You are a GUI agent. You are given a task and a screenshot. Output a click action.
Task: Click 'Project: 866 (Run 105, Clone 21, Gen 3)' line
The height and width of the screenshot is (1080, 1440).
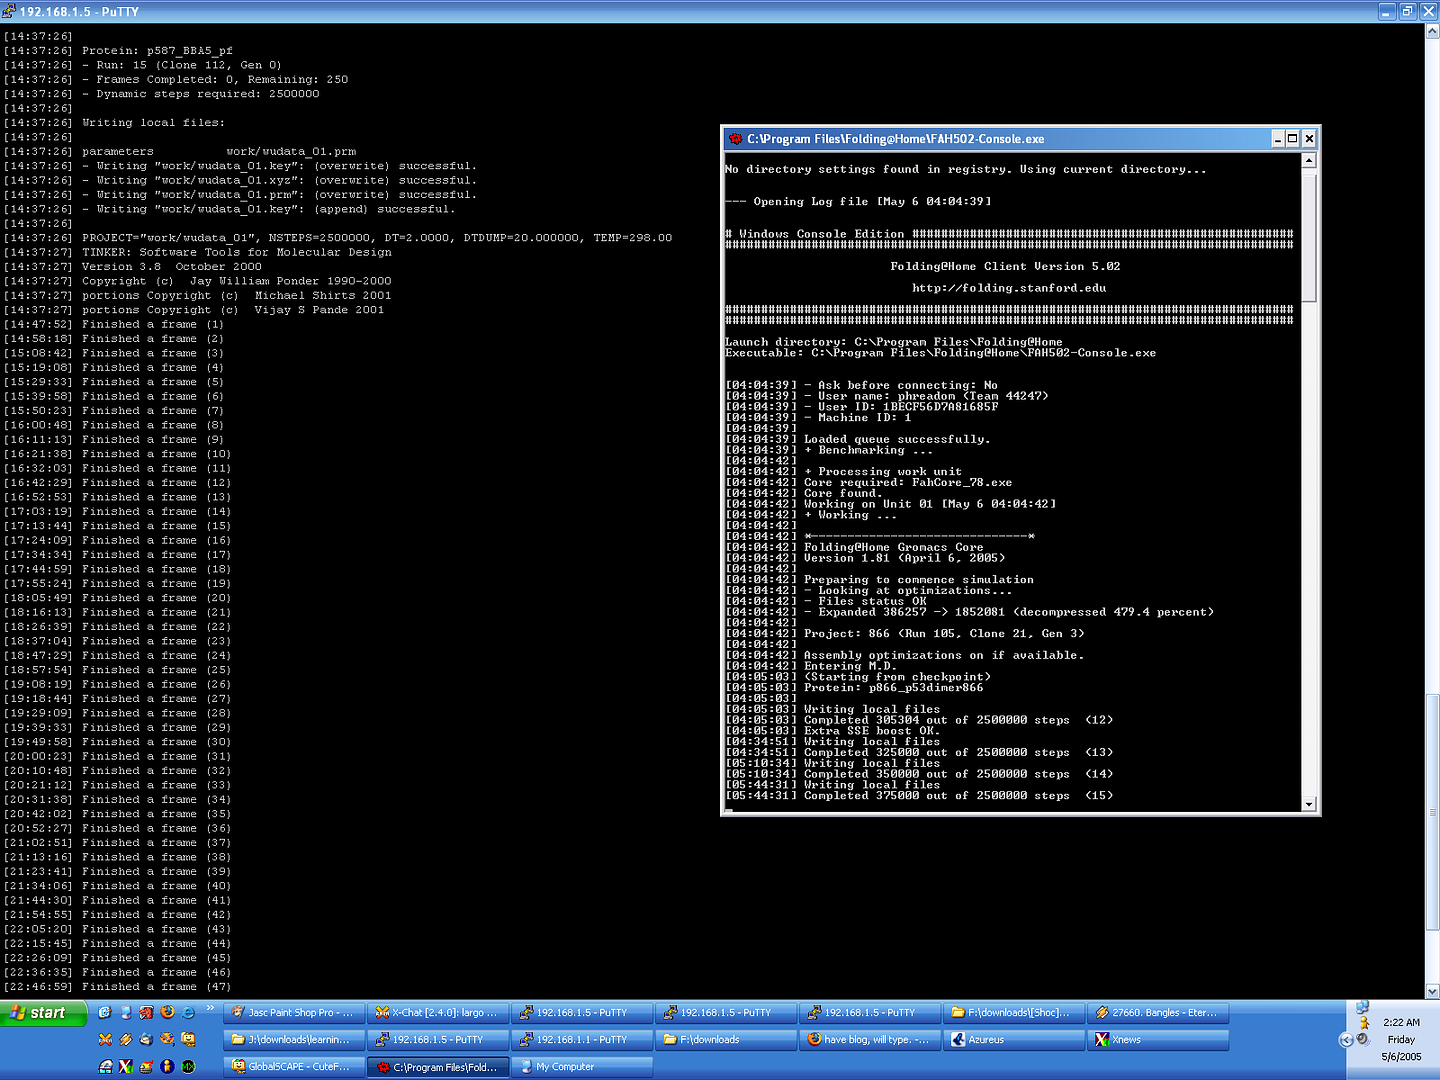click(944, 634)
